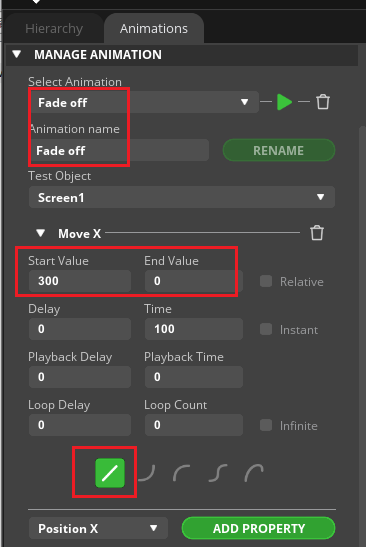Click the RENAME button
The height and width of the screenshot is (547, 366).
(279, 150)
